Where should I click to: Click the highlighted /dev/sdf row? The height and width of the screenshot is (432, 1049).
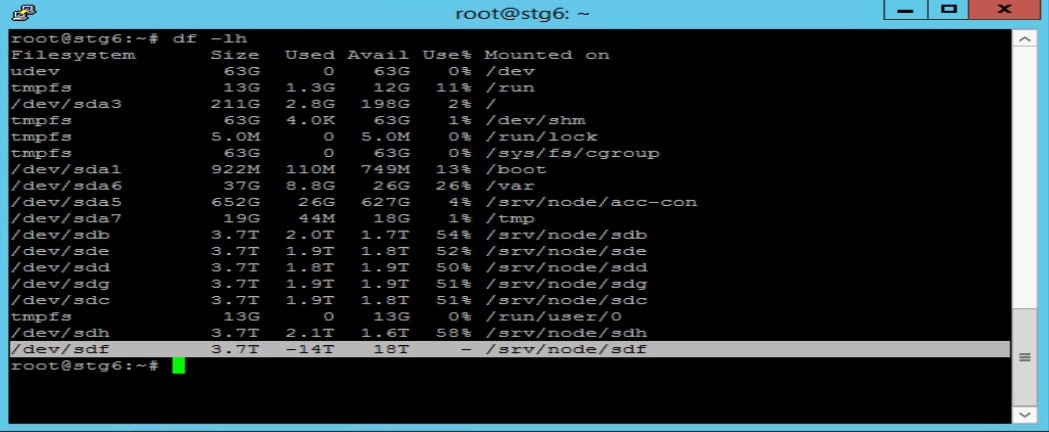tap(509, 349)
